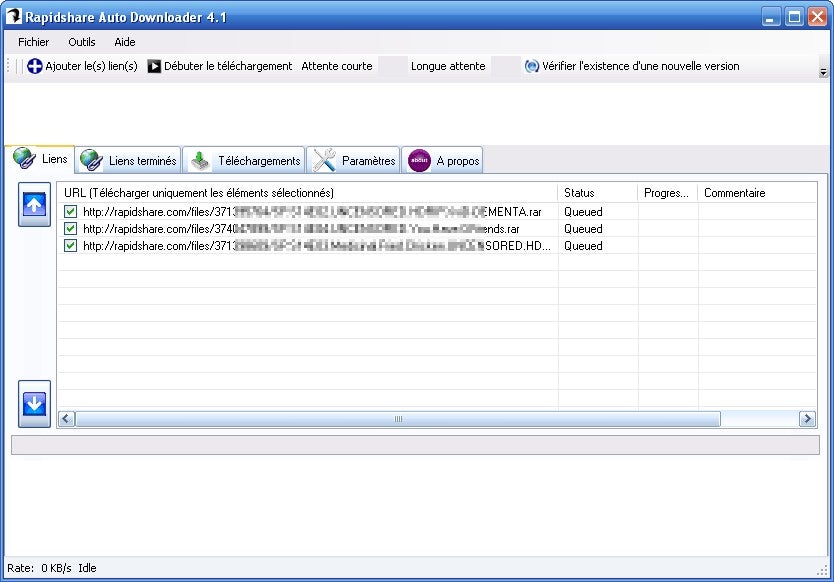
Task: Switch to the Téléchargements tab
Action: click(244, 160)
